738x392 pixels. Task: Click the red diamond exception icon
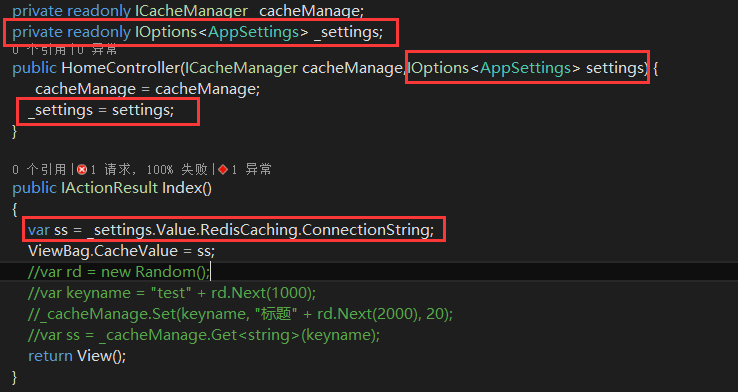pyautogui.click(x=223, y=169)
